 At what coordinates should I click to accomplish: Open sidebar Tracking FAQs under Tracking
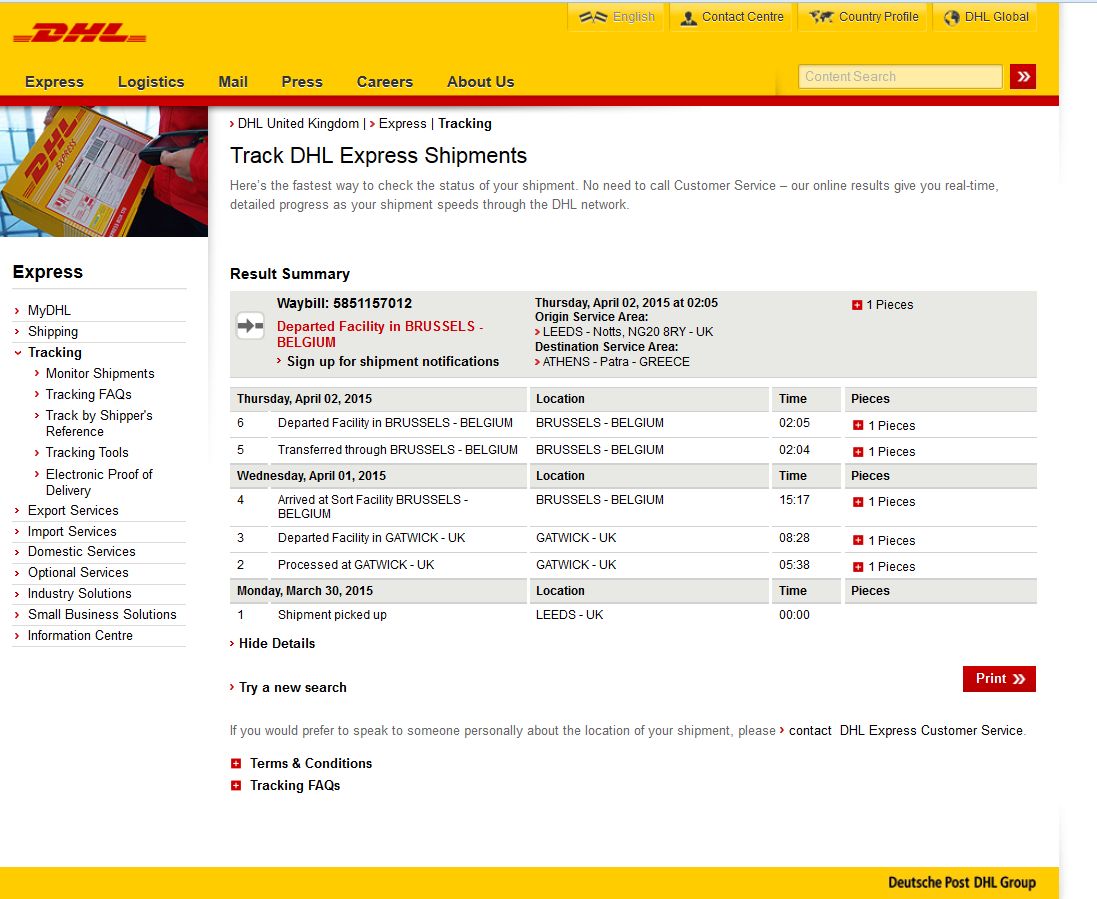[x=88, y=395]
